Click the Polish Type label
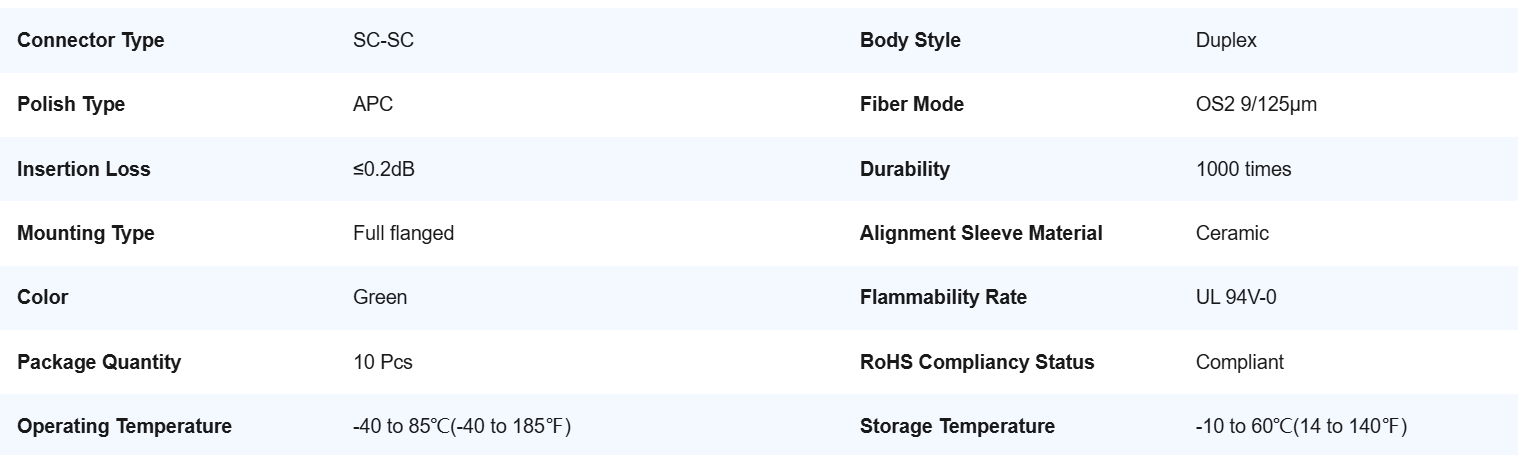Image resolution: width=1518 pixels, height=455 pixels. [x=71, y=105]
